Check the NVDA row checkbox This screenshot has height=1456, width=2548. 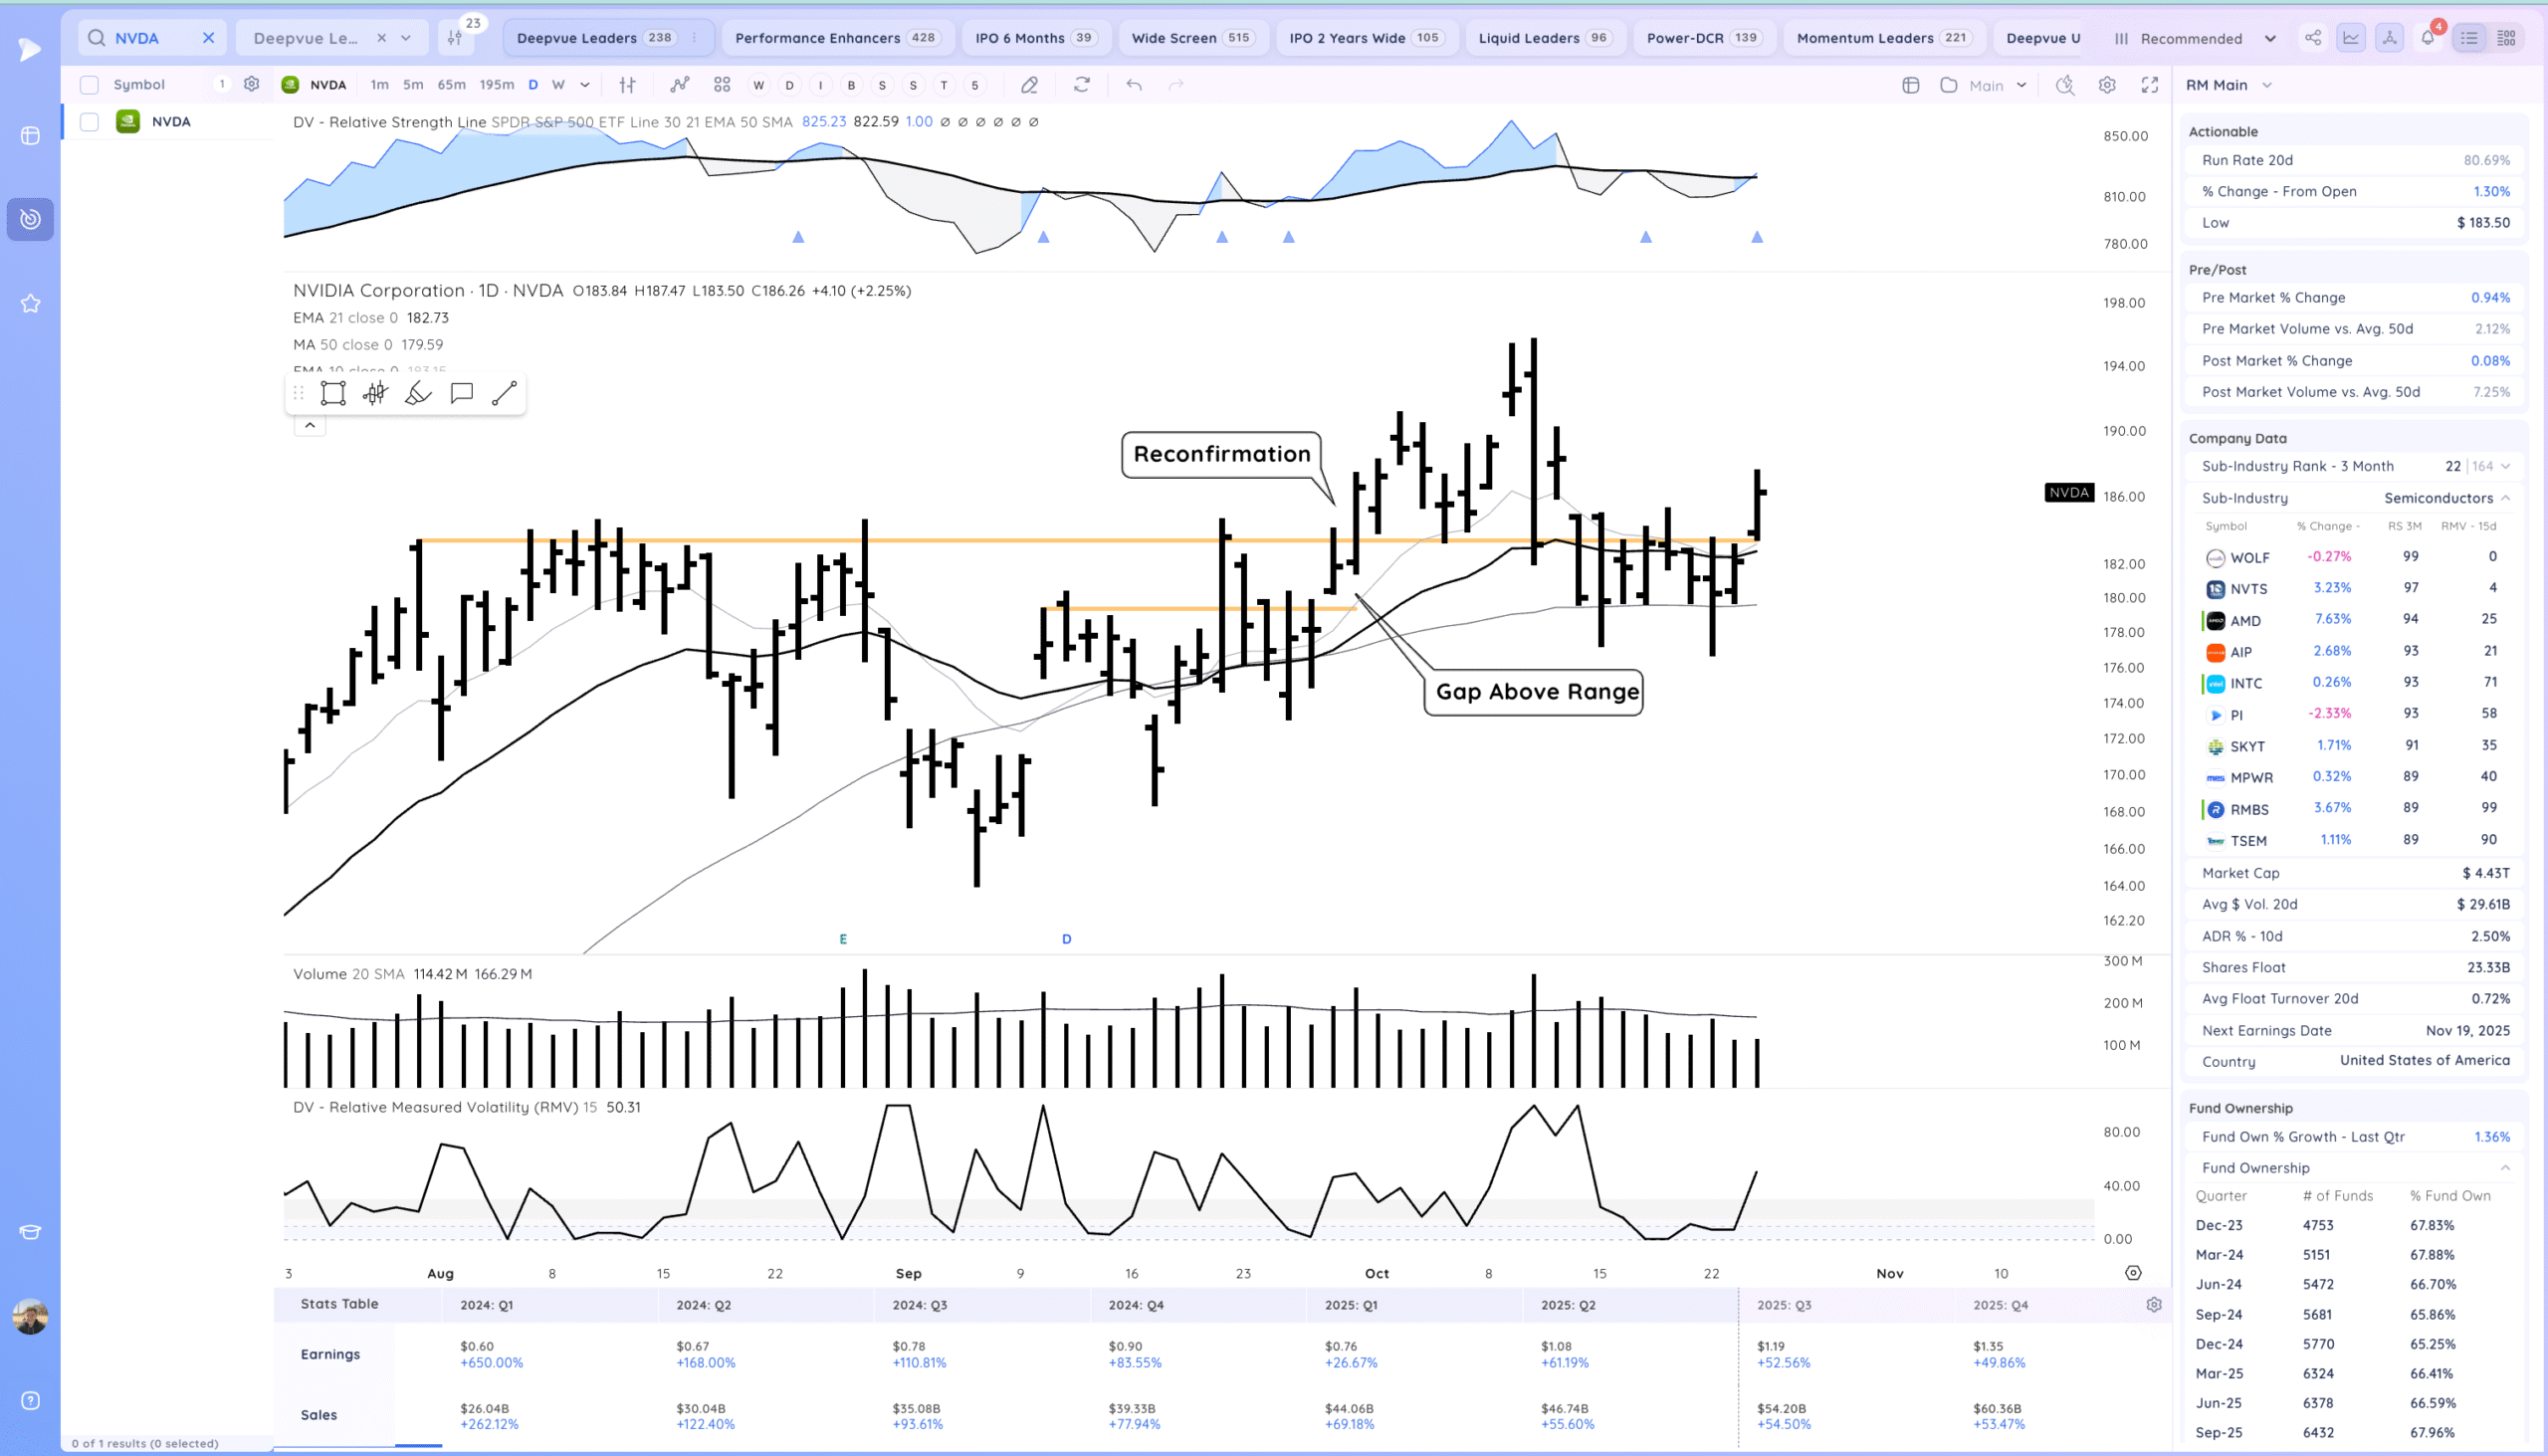pos(89,122)
